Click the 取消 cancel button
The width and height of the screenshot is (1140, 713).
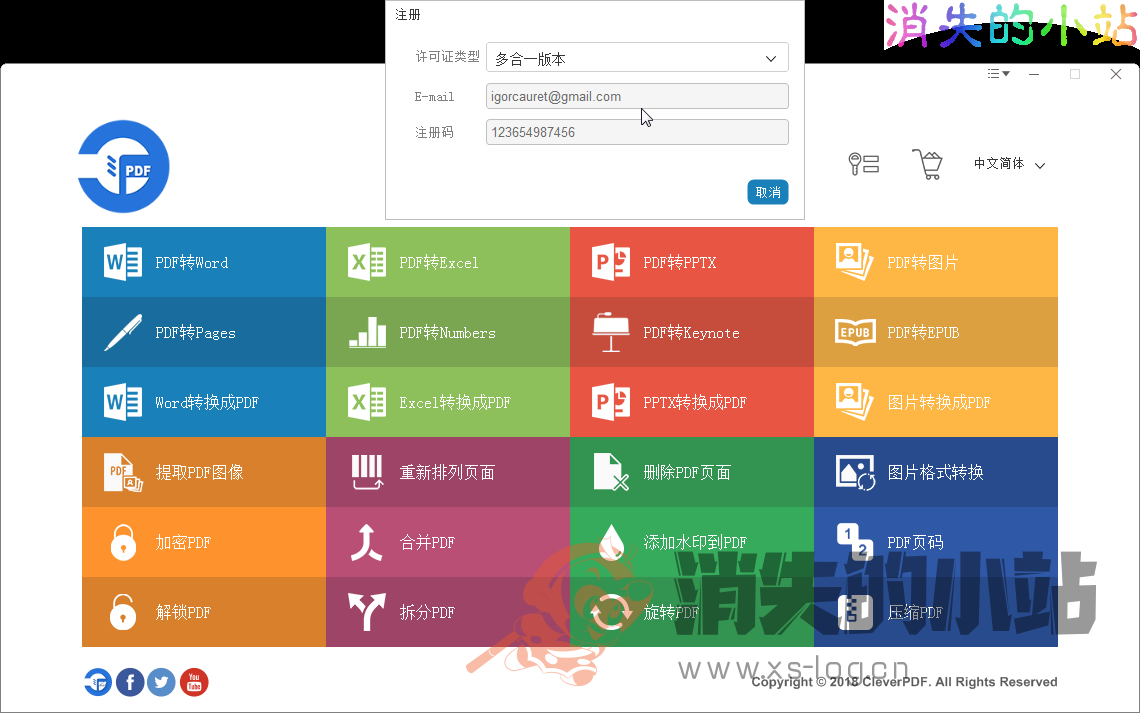coord(768,192)
